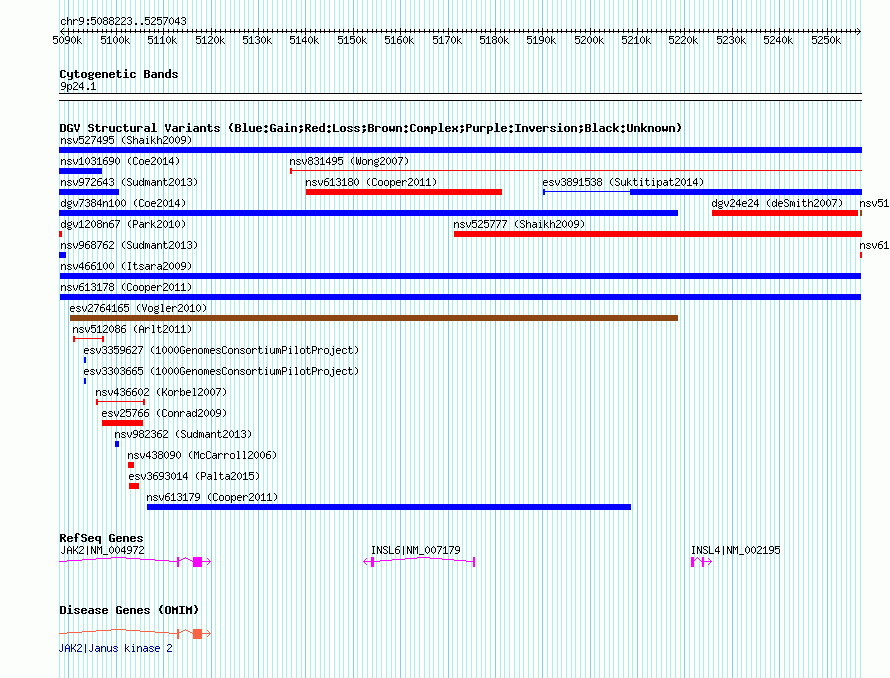Image resolution: width=890 pixels, height=678 pixels.
Task: Open the nsv527495 (Shaikh2009) label
Action: click(126, 140)
